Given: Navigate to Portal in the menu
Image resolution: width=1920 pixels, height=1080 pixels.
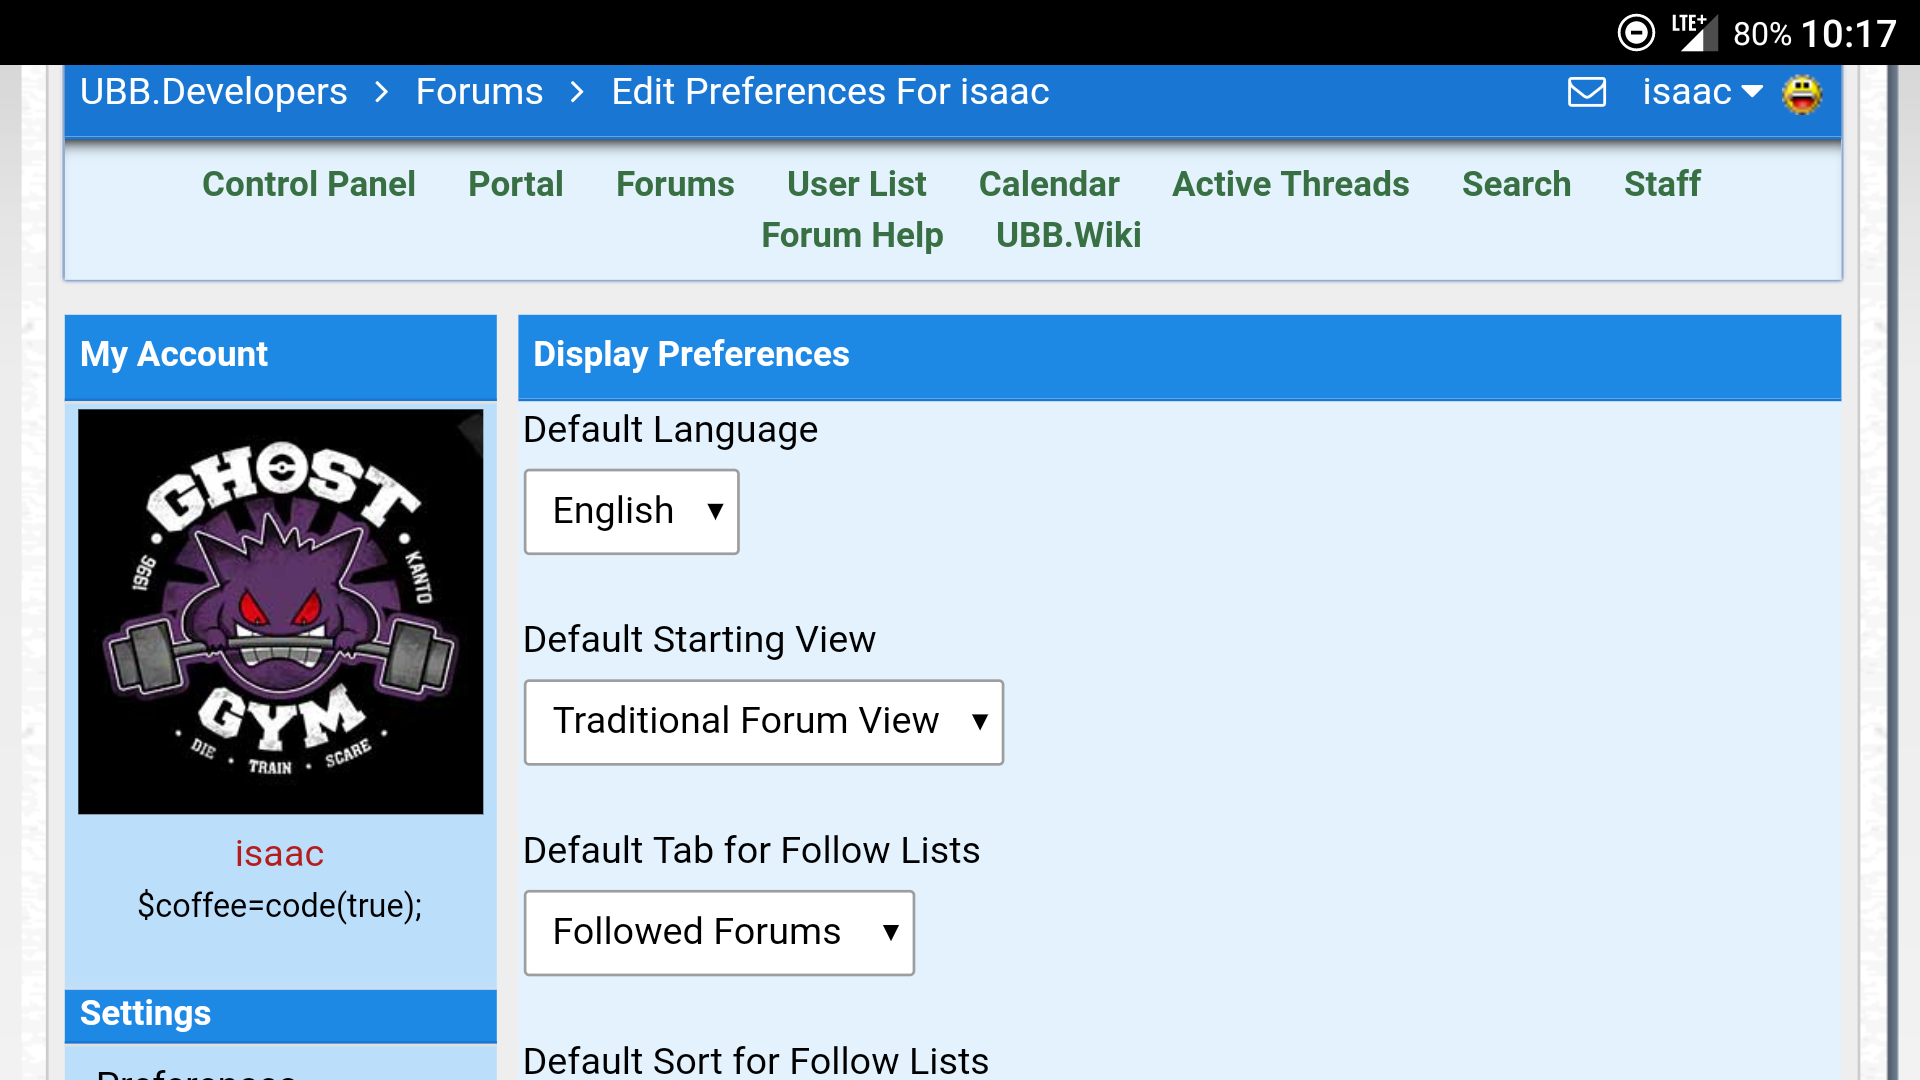Looking at the screenshot, I should pos(516,184).
